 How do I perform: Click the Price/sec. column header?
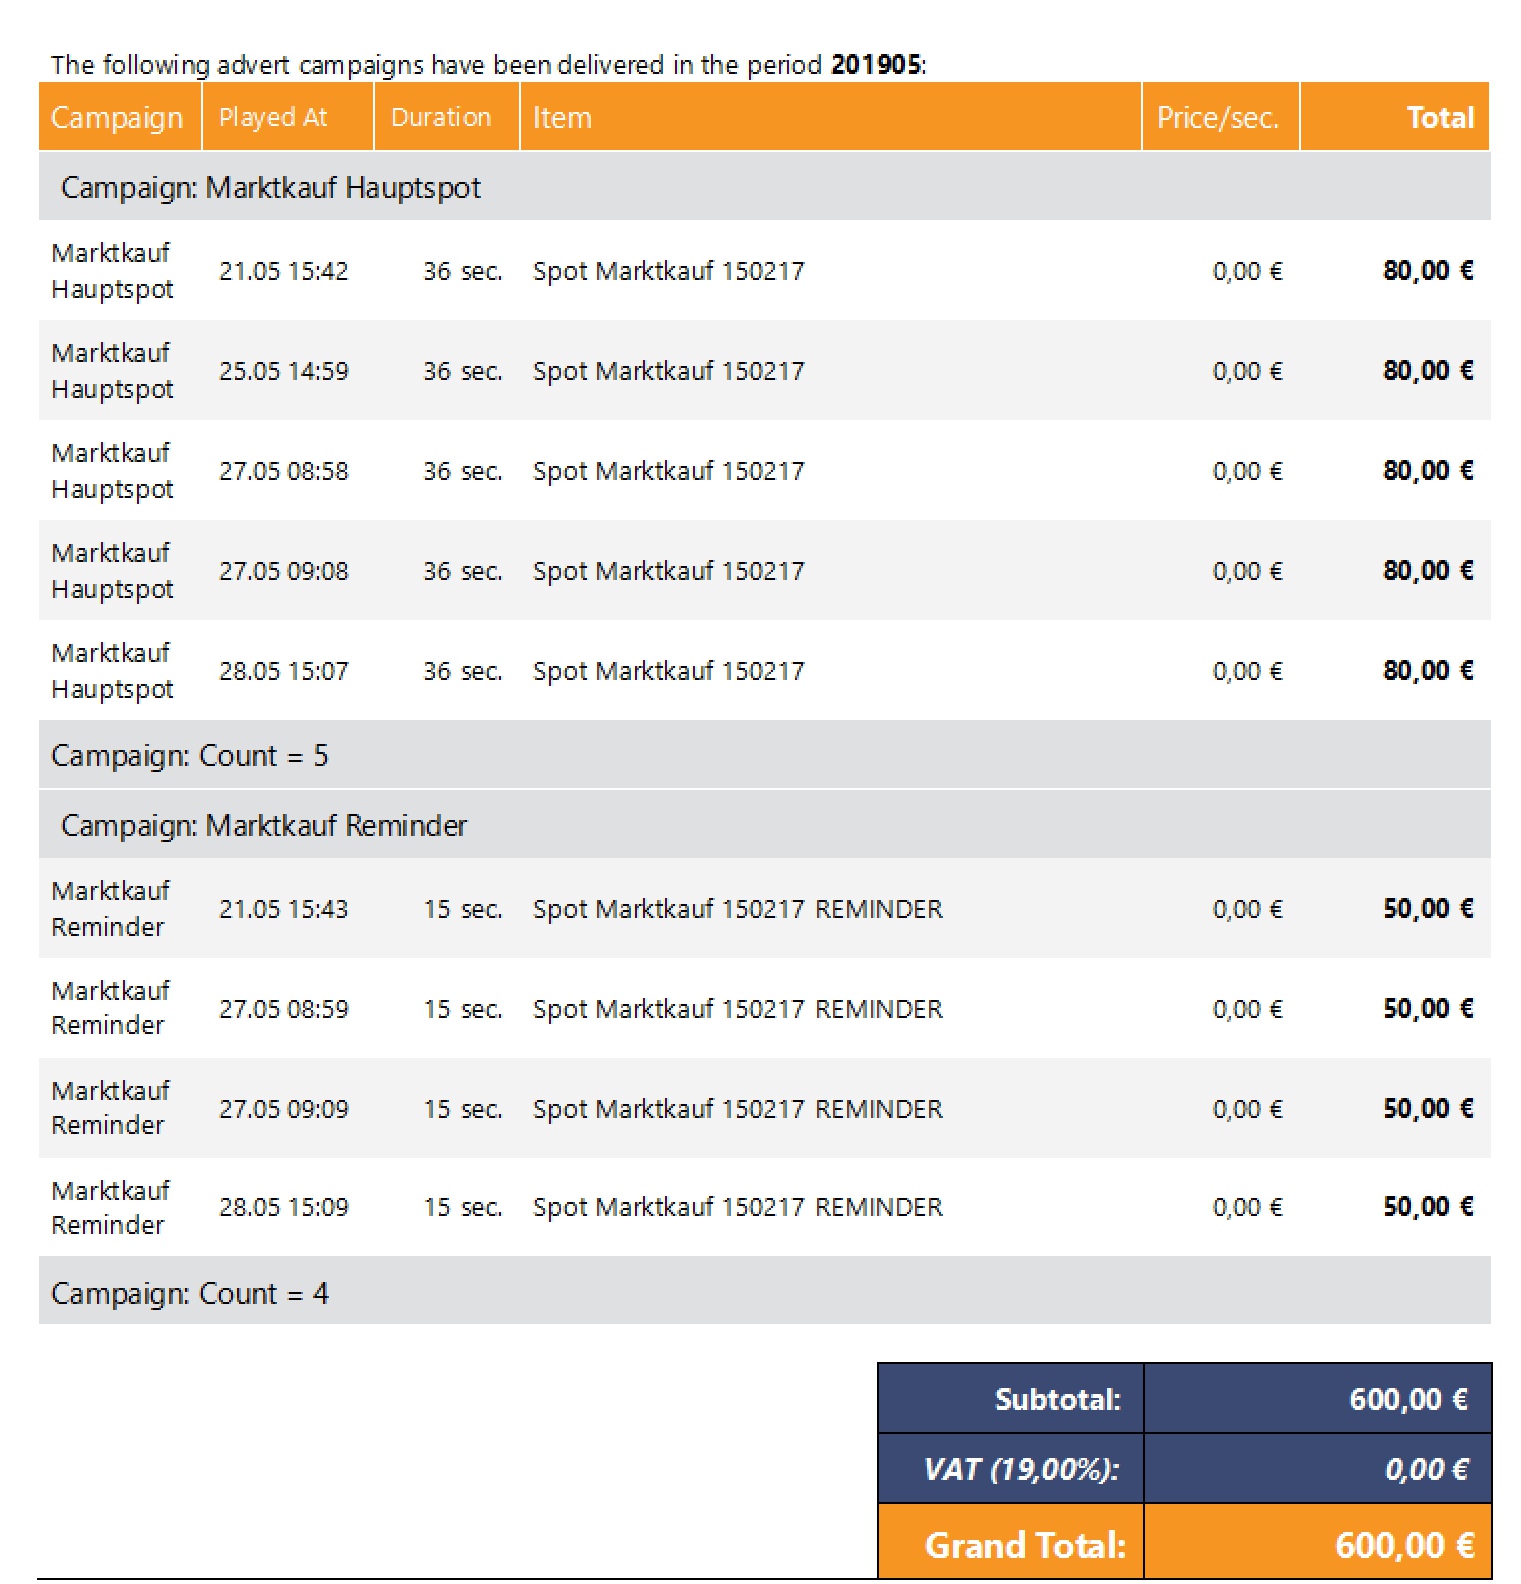coord(1221,117)
